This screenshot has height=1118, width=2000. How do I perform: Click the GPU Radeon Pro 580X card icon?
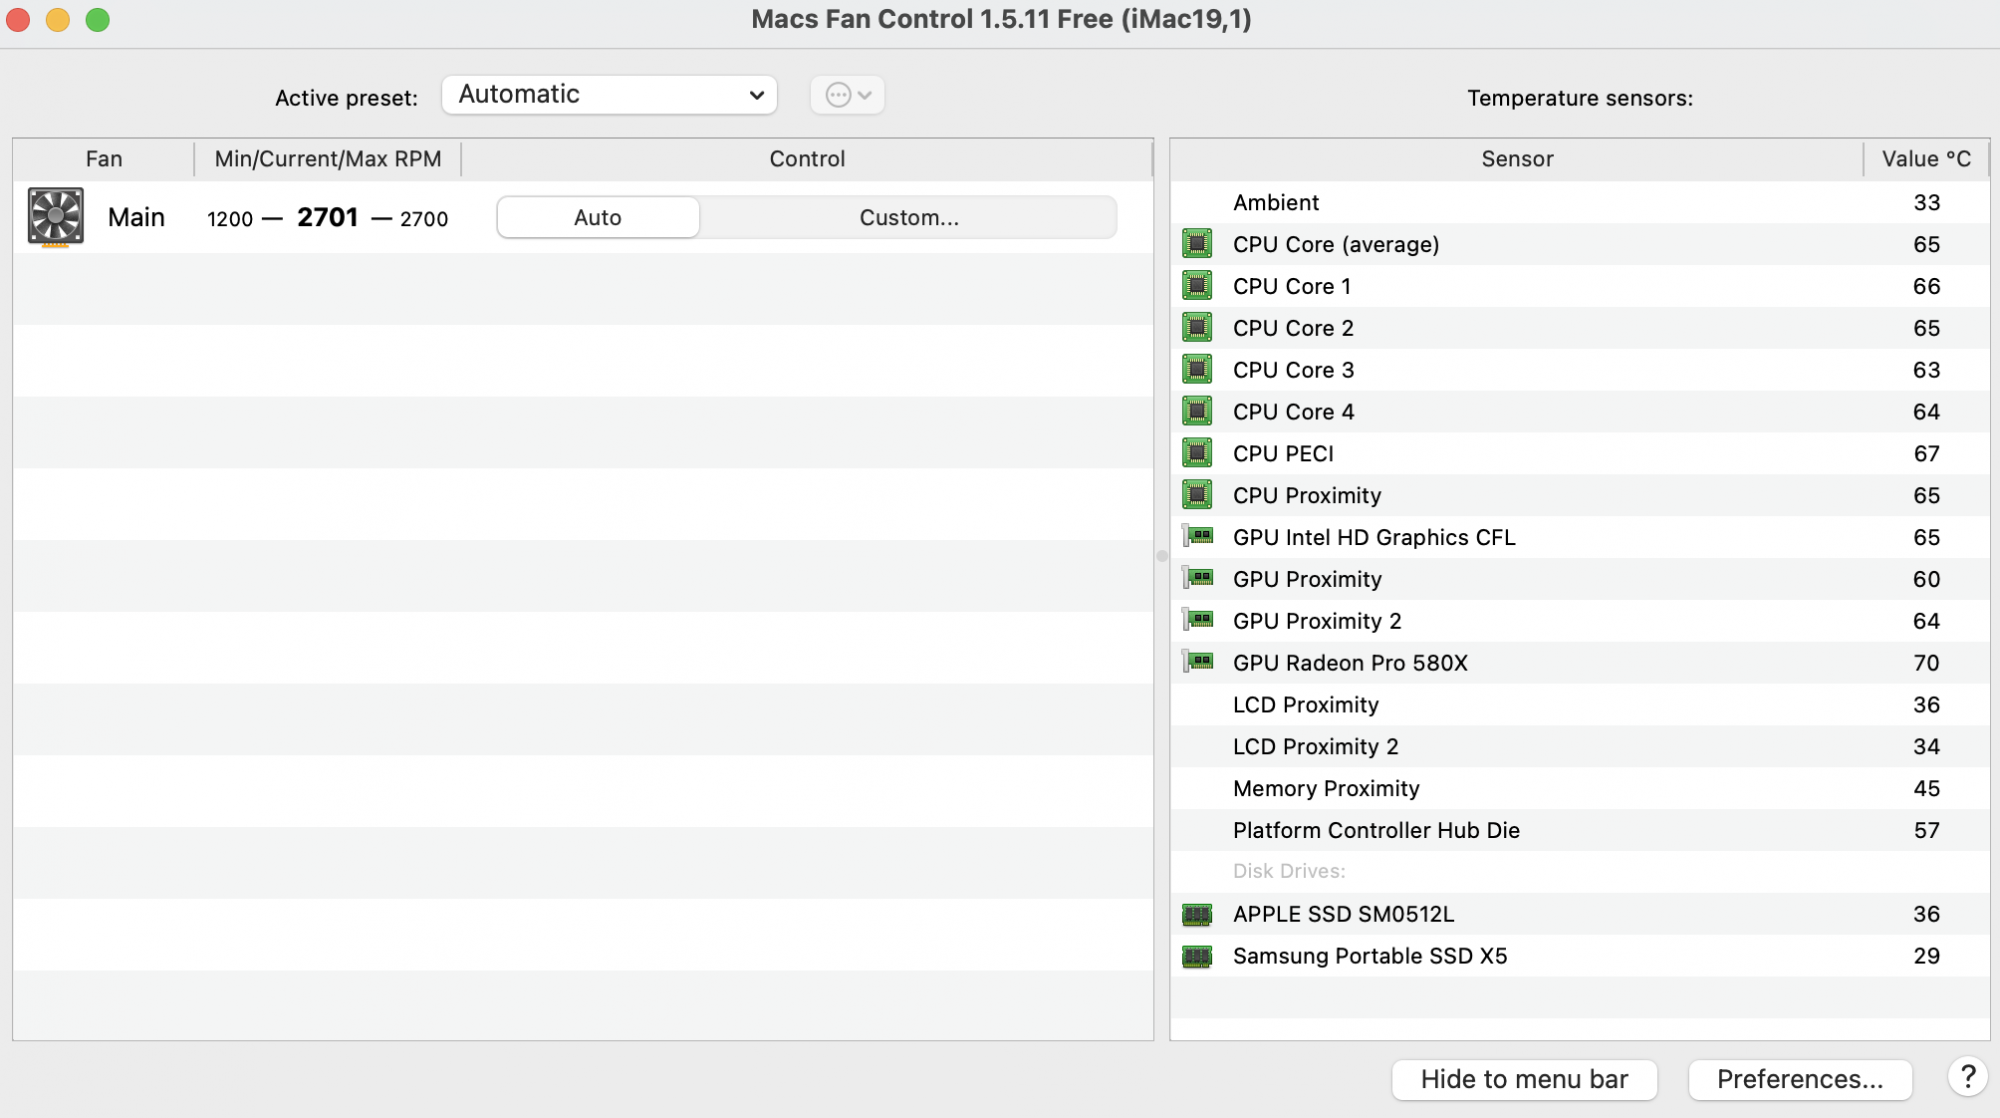1198,662
